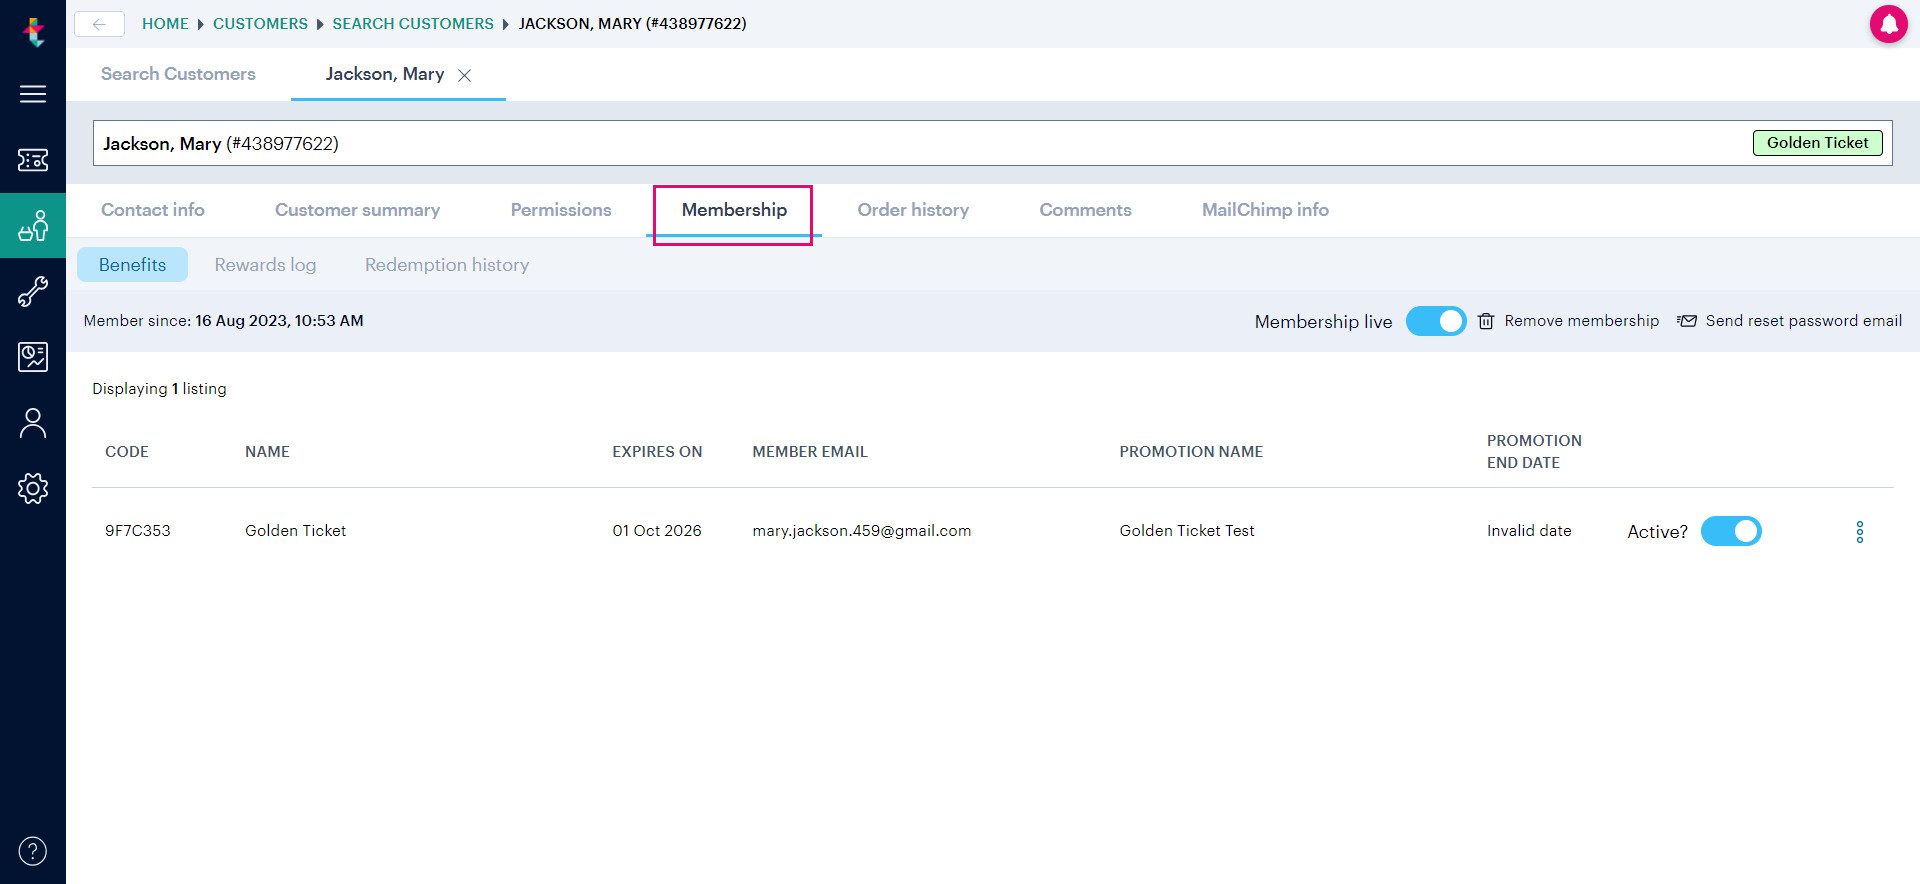Click the back arrow button
Screen dimensions: 1920x884
(99, 24)
